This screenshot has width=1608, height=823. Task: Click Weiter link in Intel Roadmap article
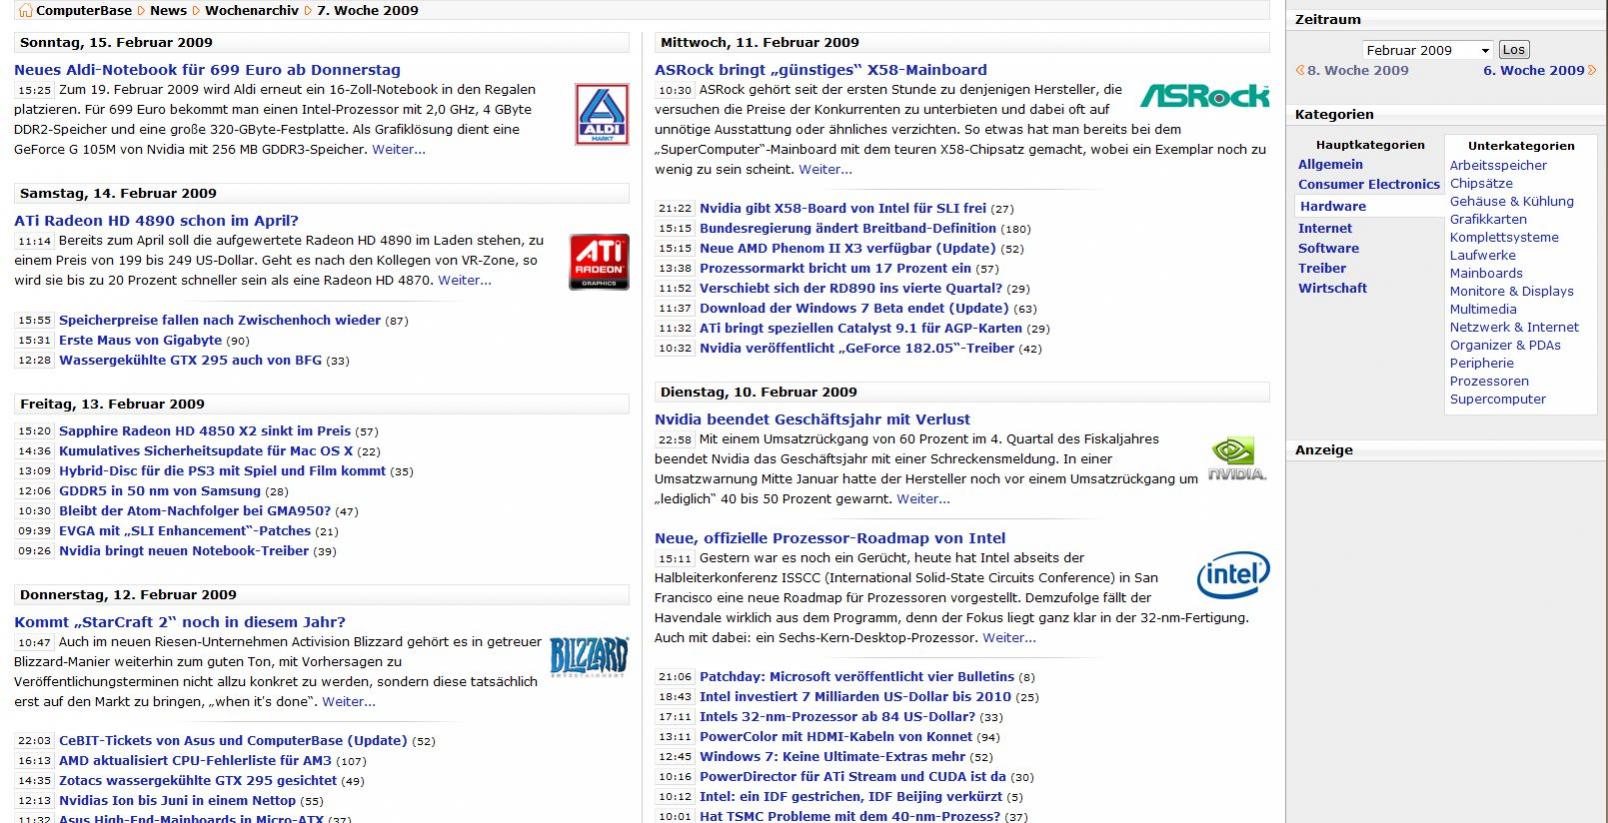point(1009,637)
